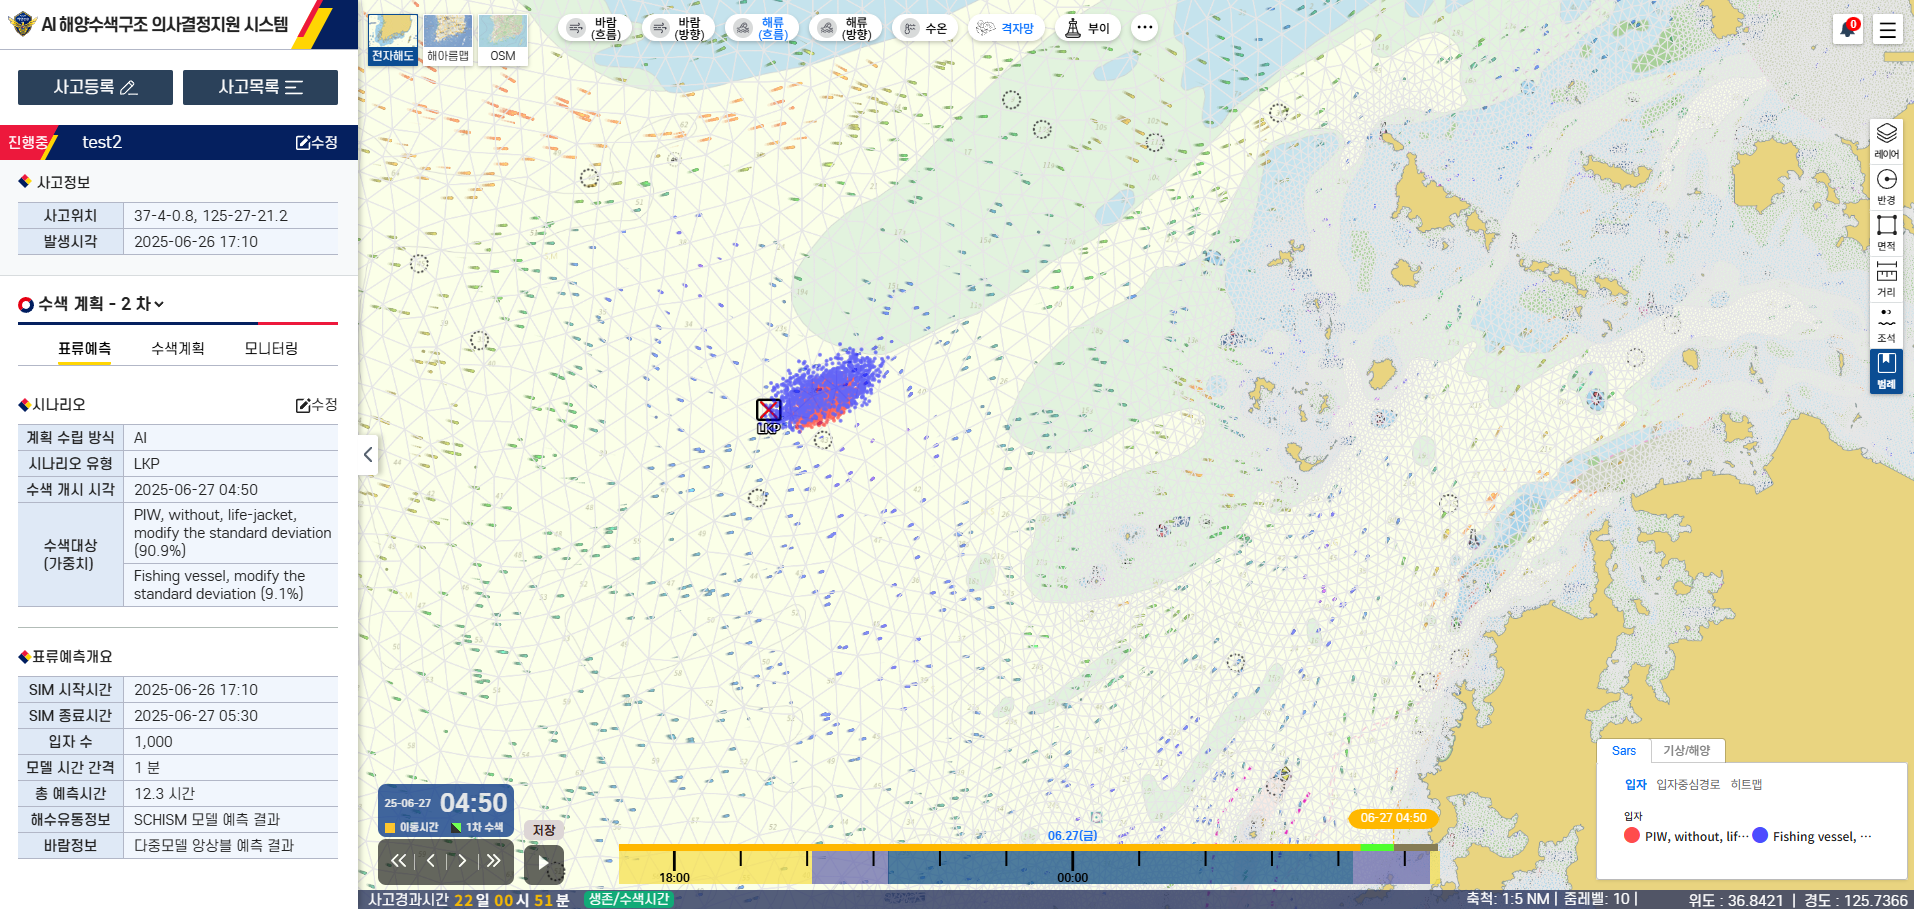Click the more options ellipsis button
Screen dimensions: 1914x909
1145,28
